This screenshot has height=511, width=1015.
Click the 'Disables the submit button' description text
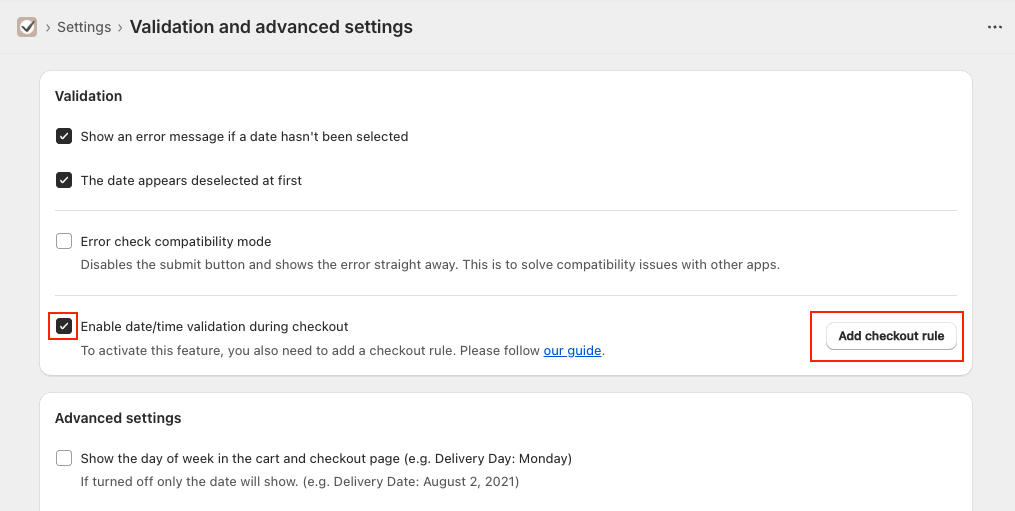point(430,265)
